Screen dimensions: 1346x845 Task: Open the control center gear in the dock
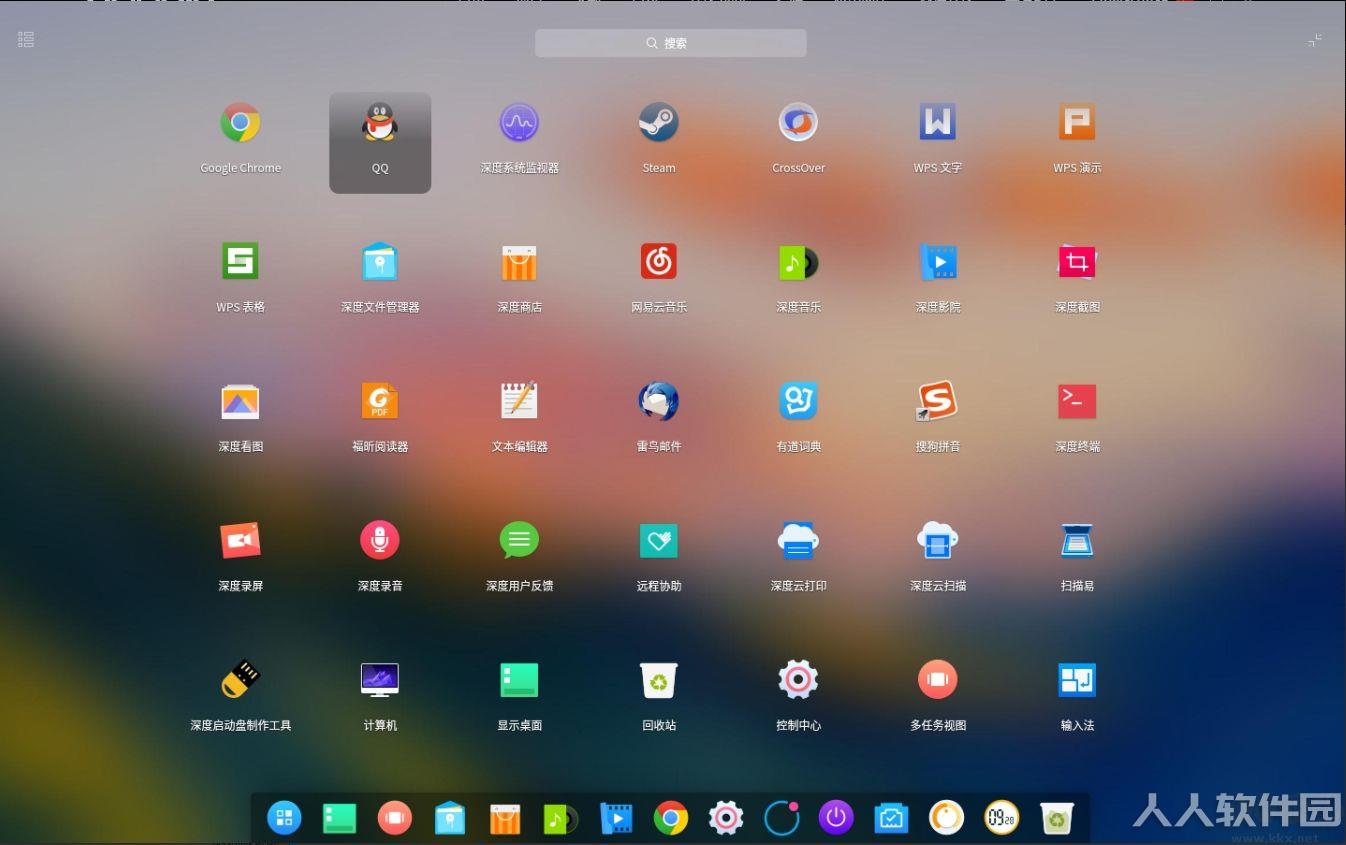coord(726,819)
